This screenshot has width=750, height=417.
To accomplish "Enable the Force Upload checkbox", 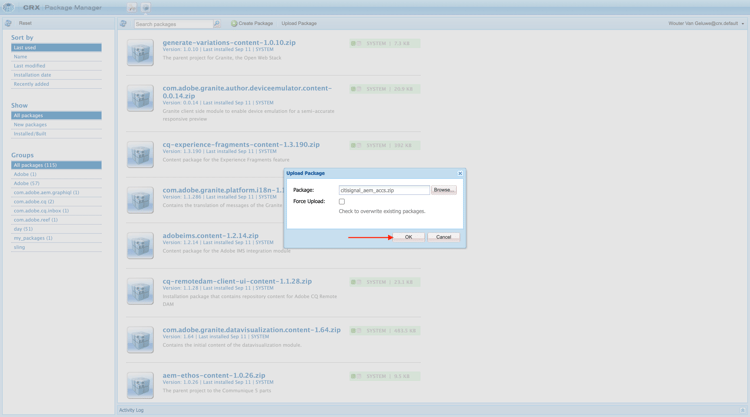I will tap(342, 201).
